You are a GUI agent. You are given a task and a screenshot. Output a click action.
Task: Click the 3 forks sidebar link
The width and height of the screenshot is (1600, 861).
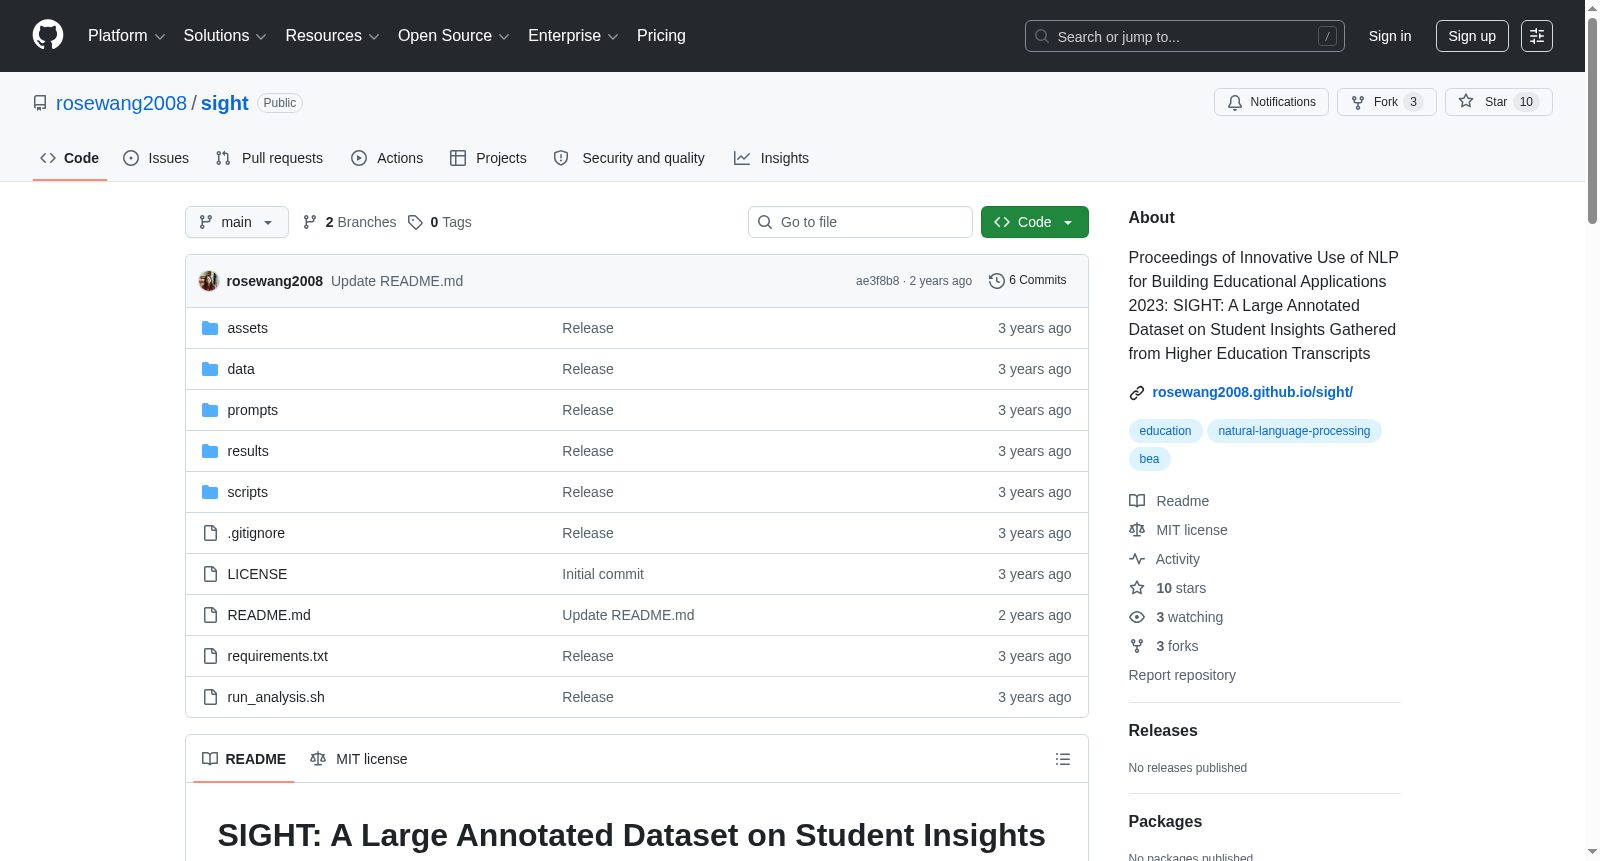click(1177, 646)
